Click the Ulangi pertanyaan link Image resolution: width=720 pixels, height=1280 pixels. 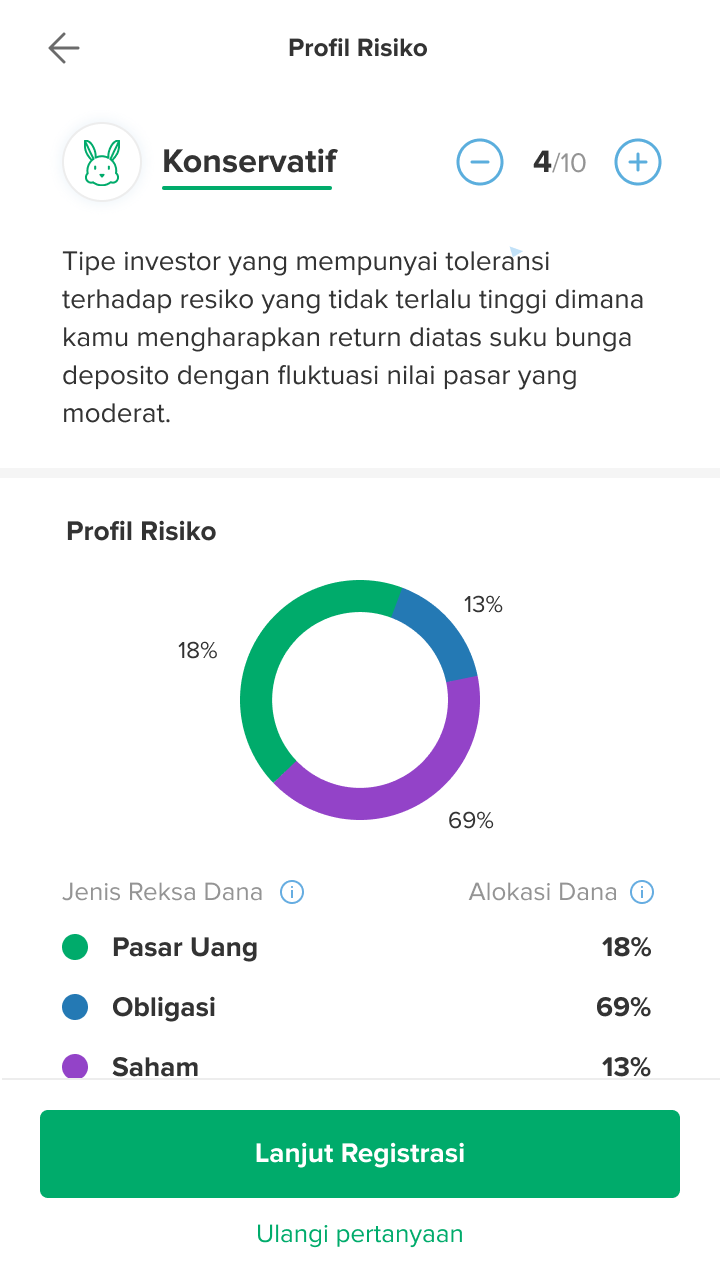pyautogui.click(x=359, y=1234)
